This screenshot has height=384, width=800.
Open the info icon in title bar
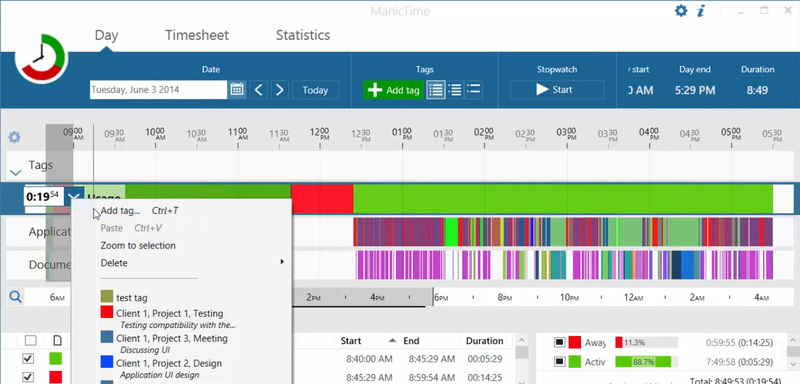click(701, 11)
